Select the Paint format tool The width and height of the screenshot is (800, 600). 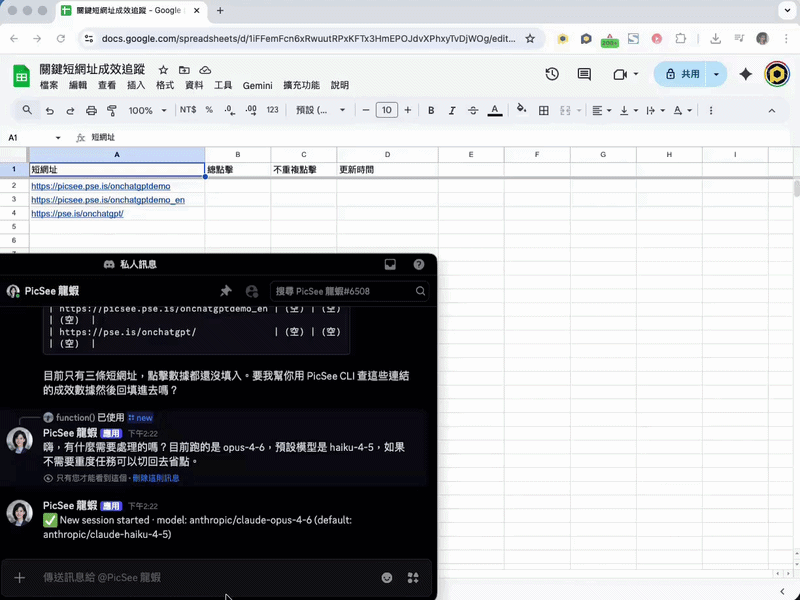pos(112,110)
